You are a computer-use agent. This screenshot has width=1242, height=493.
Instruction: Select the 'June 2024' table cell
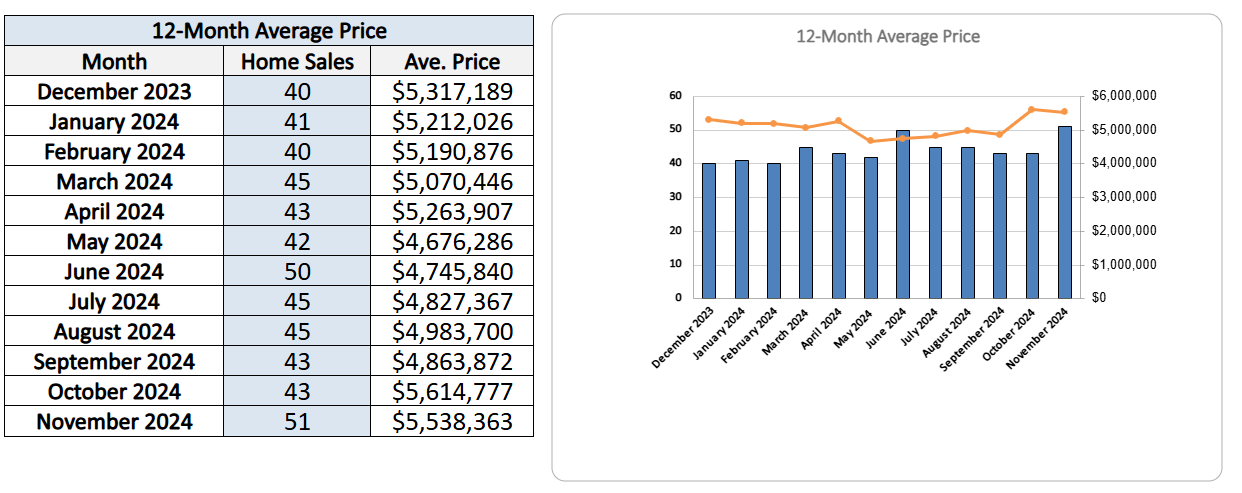tap(114, 271)
